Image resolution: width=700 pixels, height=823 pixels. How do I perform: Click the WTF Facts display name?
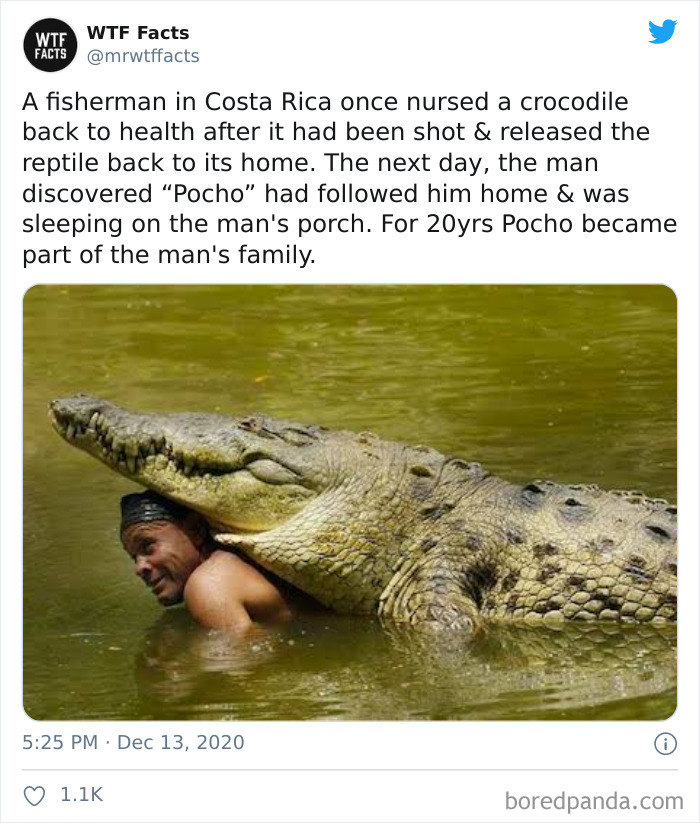[137, 31]
